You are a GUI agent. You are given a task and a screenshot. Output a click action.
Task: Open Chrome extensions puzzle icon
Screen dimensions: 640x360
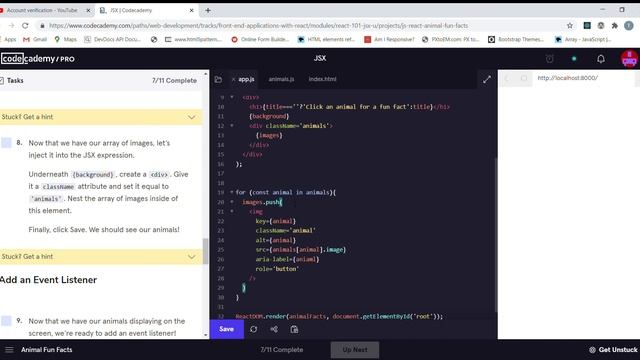[x=615, y=26]
